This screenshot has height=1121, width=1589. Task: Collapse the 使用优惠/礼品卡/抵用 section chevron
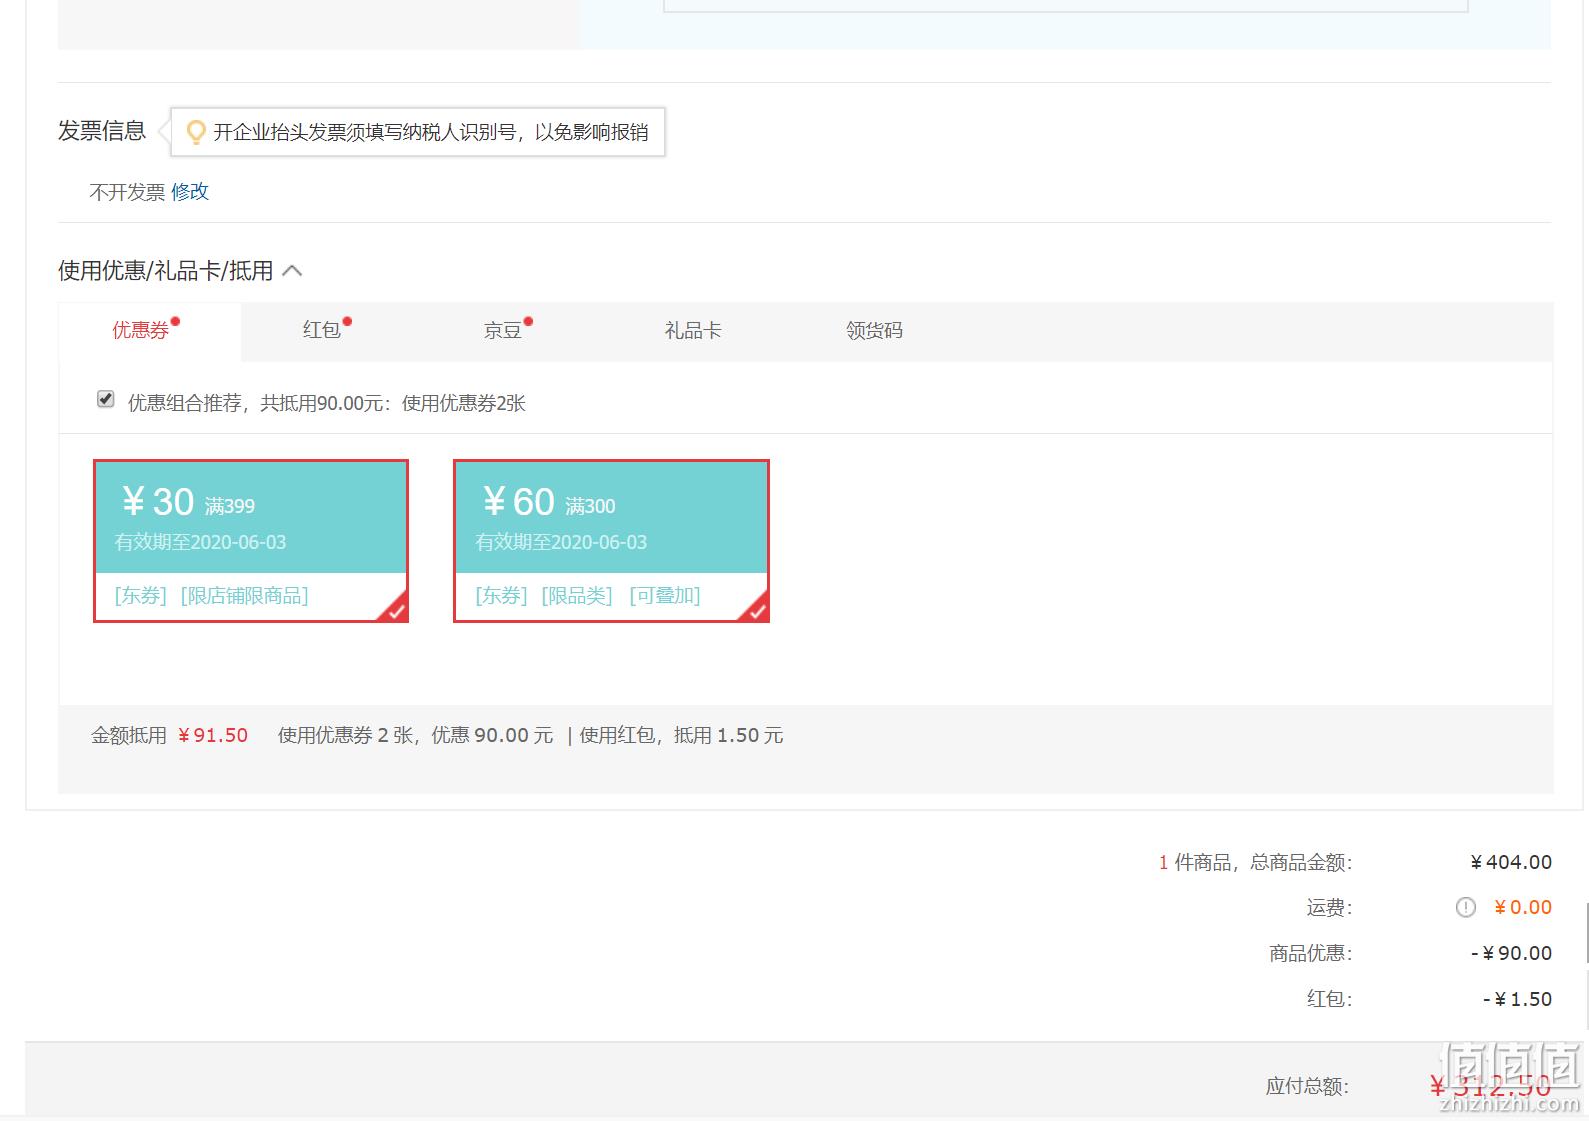click(x=292, y=271)
